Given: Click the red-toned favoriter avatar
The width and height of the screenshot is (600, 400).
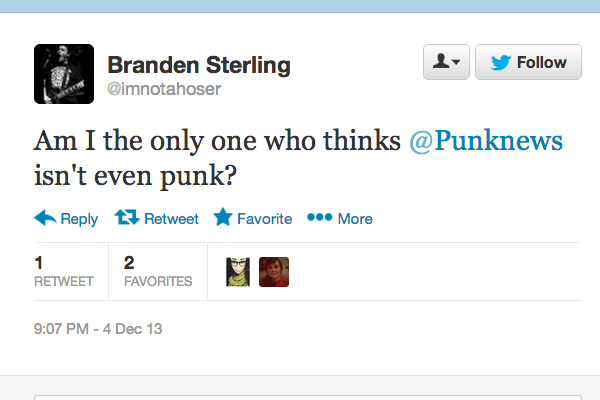Looking at the screenshot, I should click(x=273, y=272).
